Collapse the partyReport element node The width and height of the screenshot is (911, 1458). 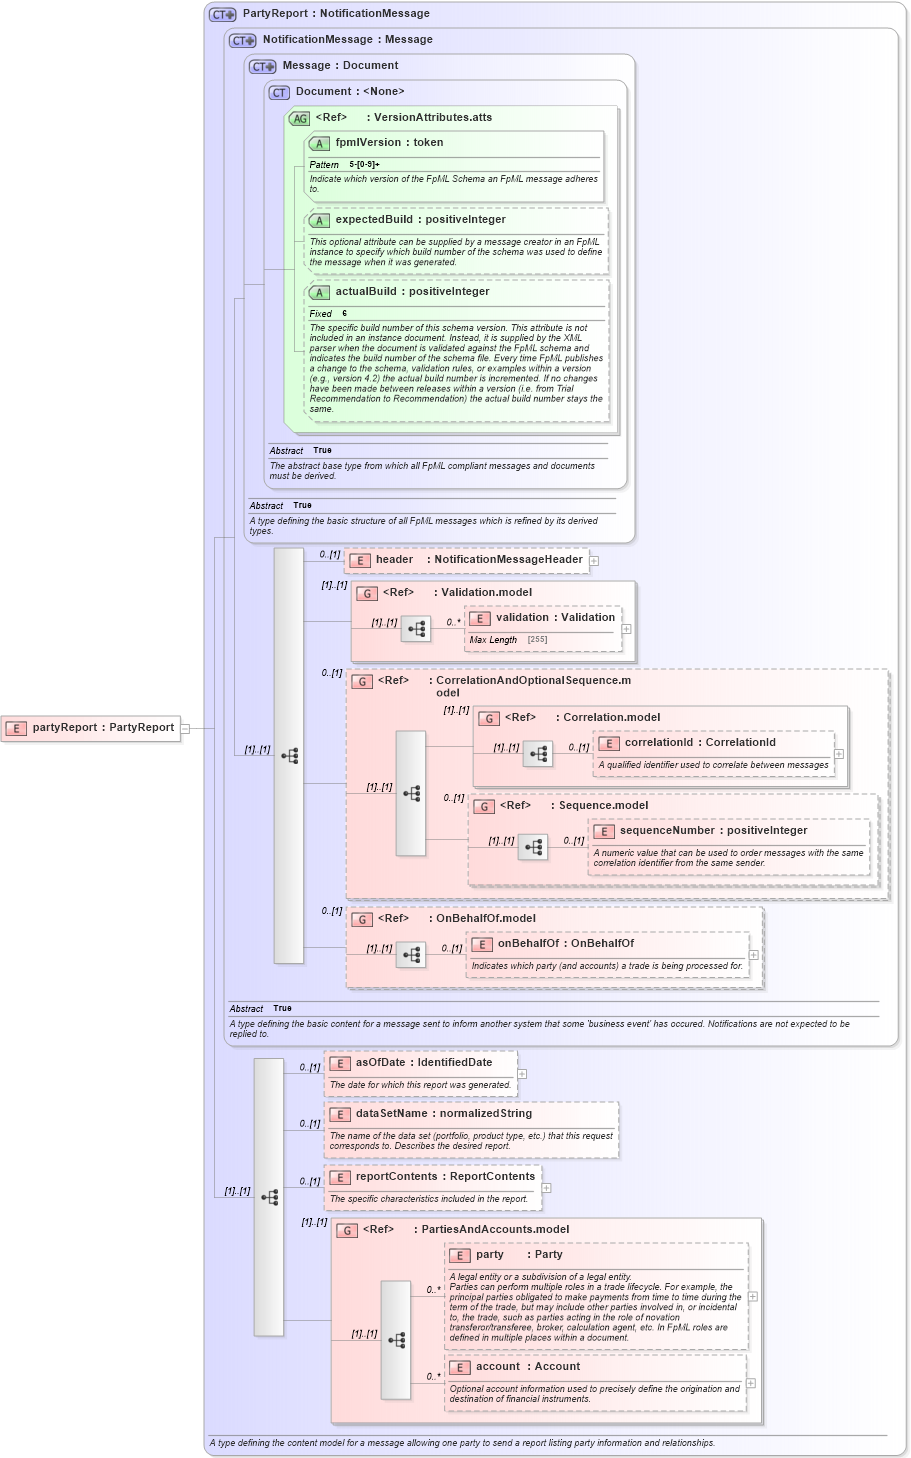tap(185, 728)
